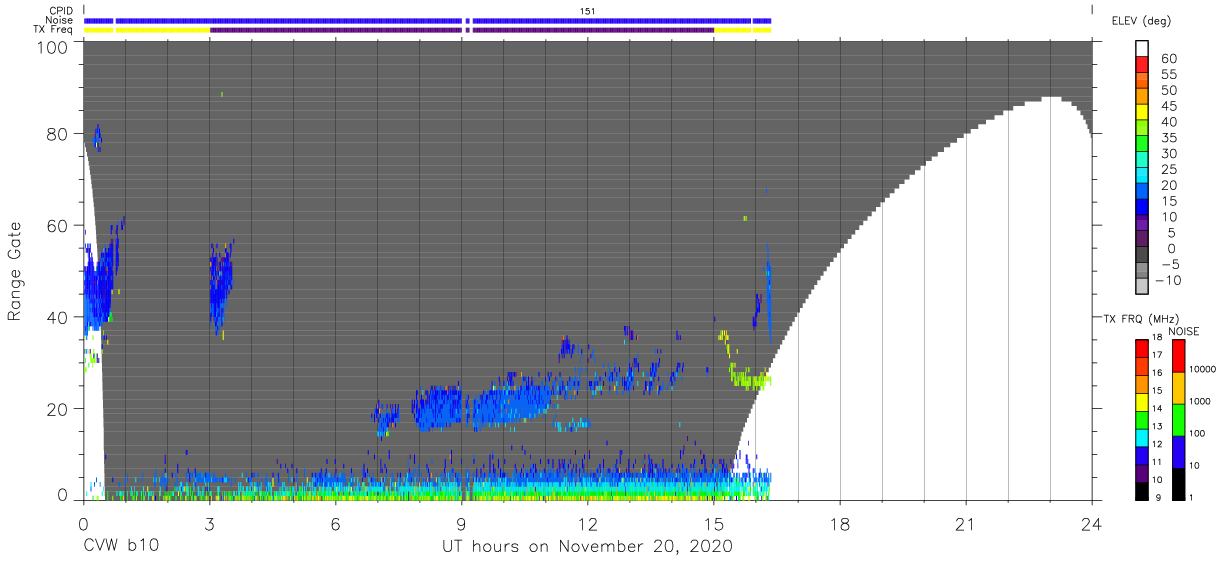Select the white top elevation colorbar segment
The image size is (1228, 567).
click(x=1142, y=48)
